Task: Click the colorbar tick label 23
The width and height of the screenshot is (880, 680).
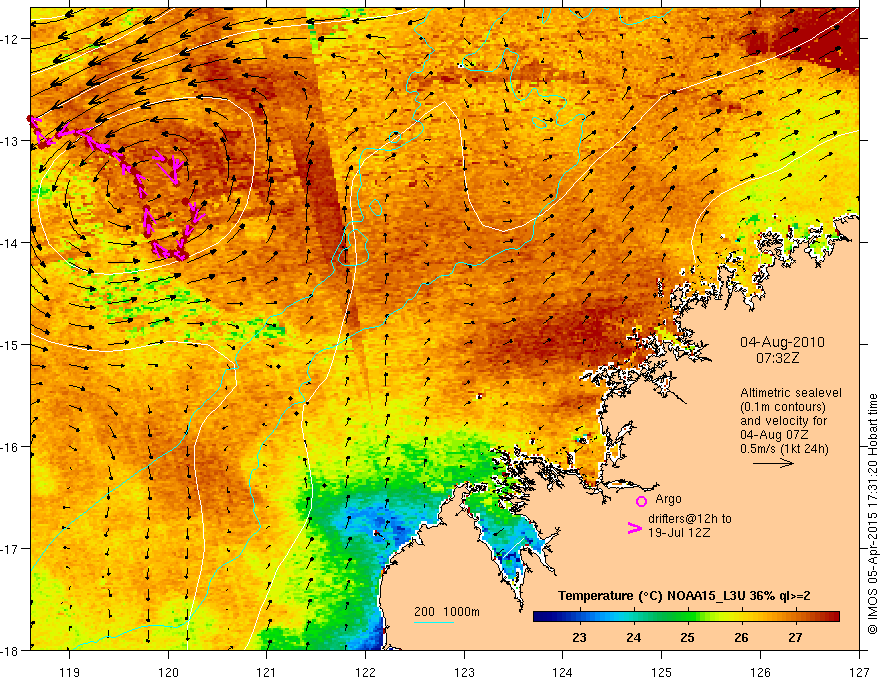Action: tap(579, 637)
